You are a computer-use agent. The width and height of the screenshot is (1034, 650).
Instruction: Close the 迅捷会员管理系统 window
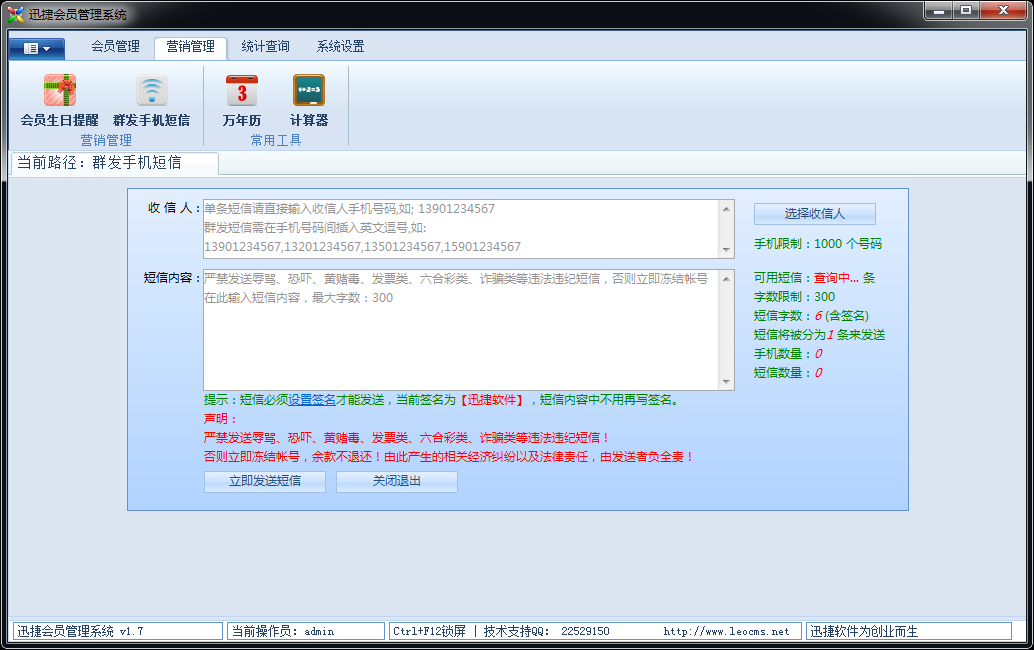pos(1003,11)
